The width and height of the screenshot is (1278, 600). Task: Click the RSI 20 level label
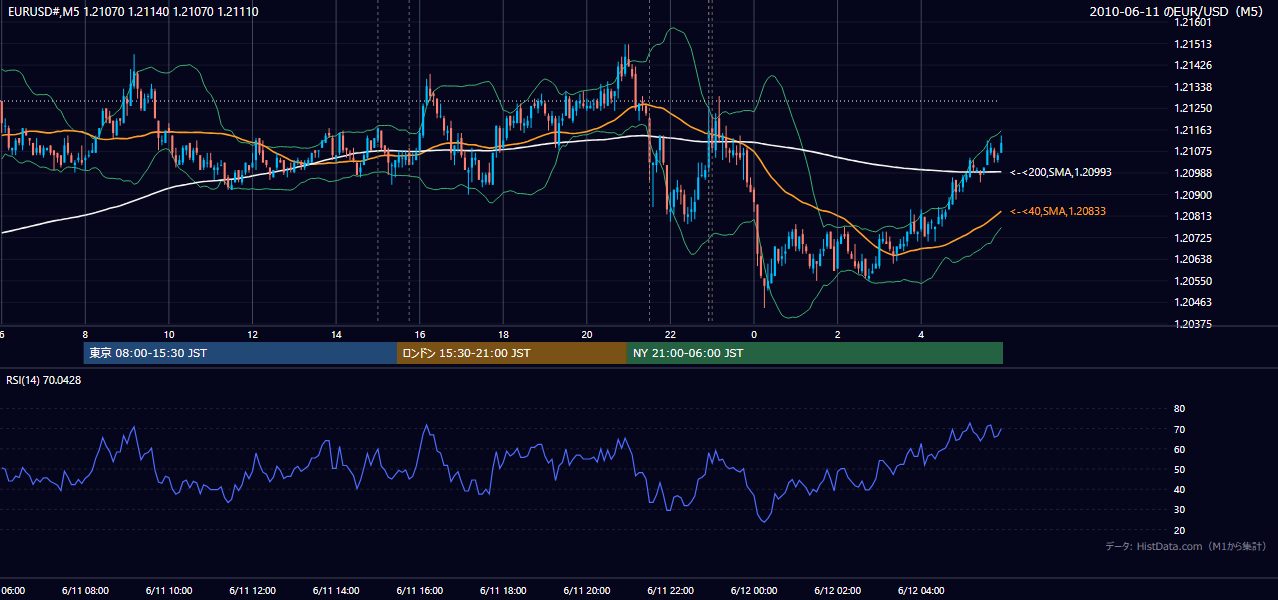point(1179,530)
